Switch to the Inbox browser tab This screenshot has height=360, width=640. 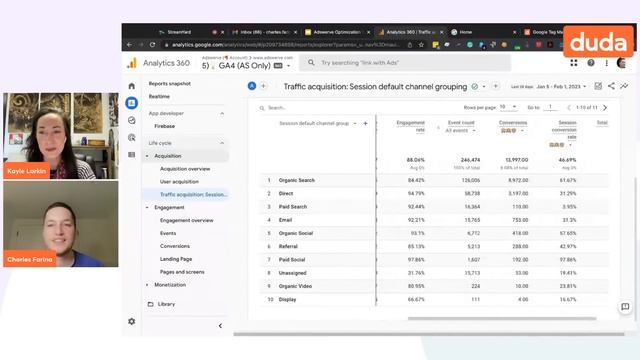click(x=264, y=32)
